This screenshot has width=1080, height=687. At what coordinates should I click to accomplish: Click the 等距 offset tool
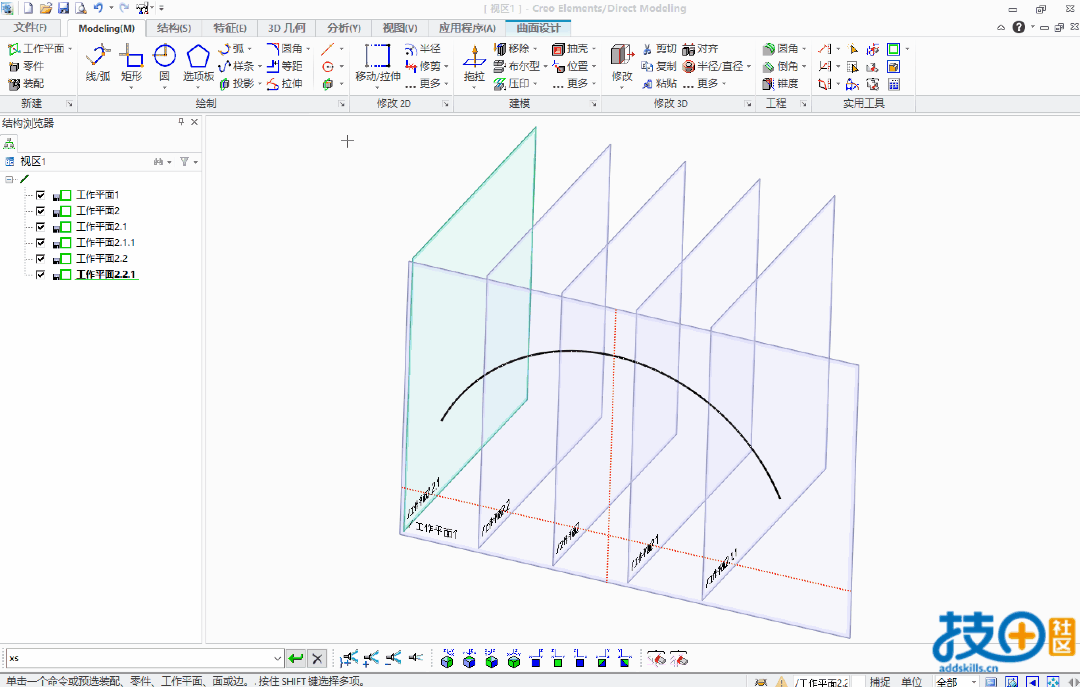[284, 66]
